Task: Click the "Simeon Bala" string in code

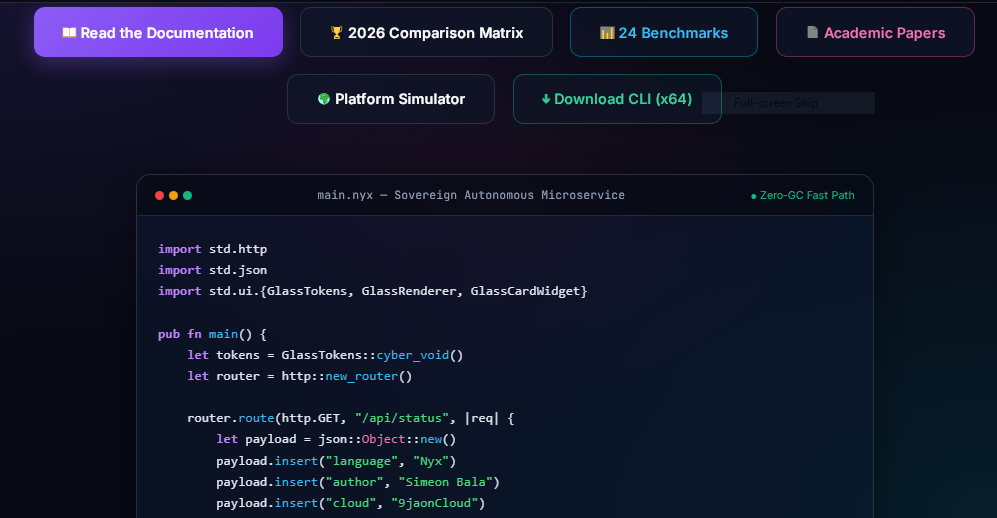Action: [446, 482]
